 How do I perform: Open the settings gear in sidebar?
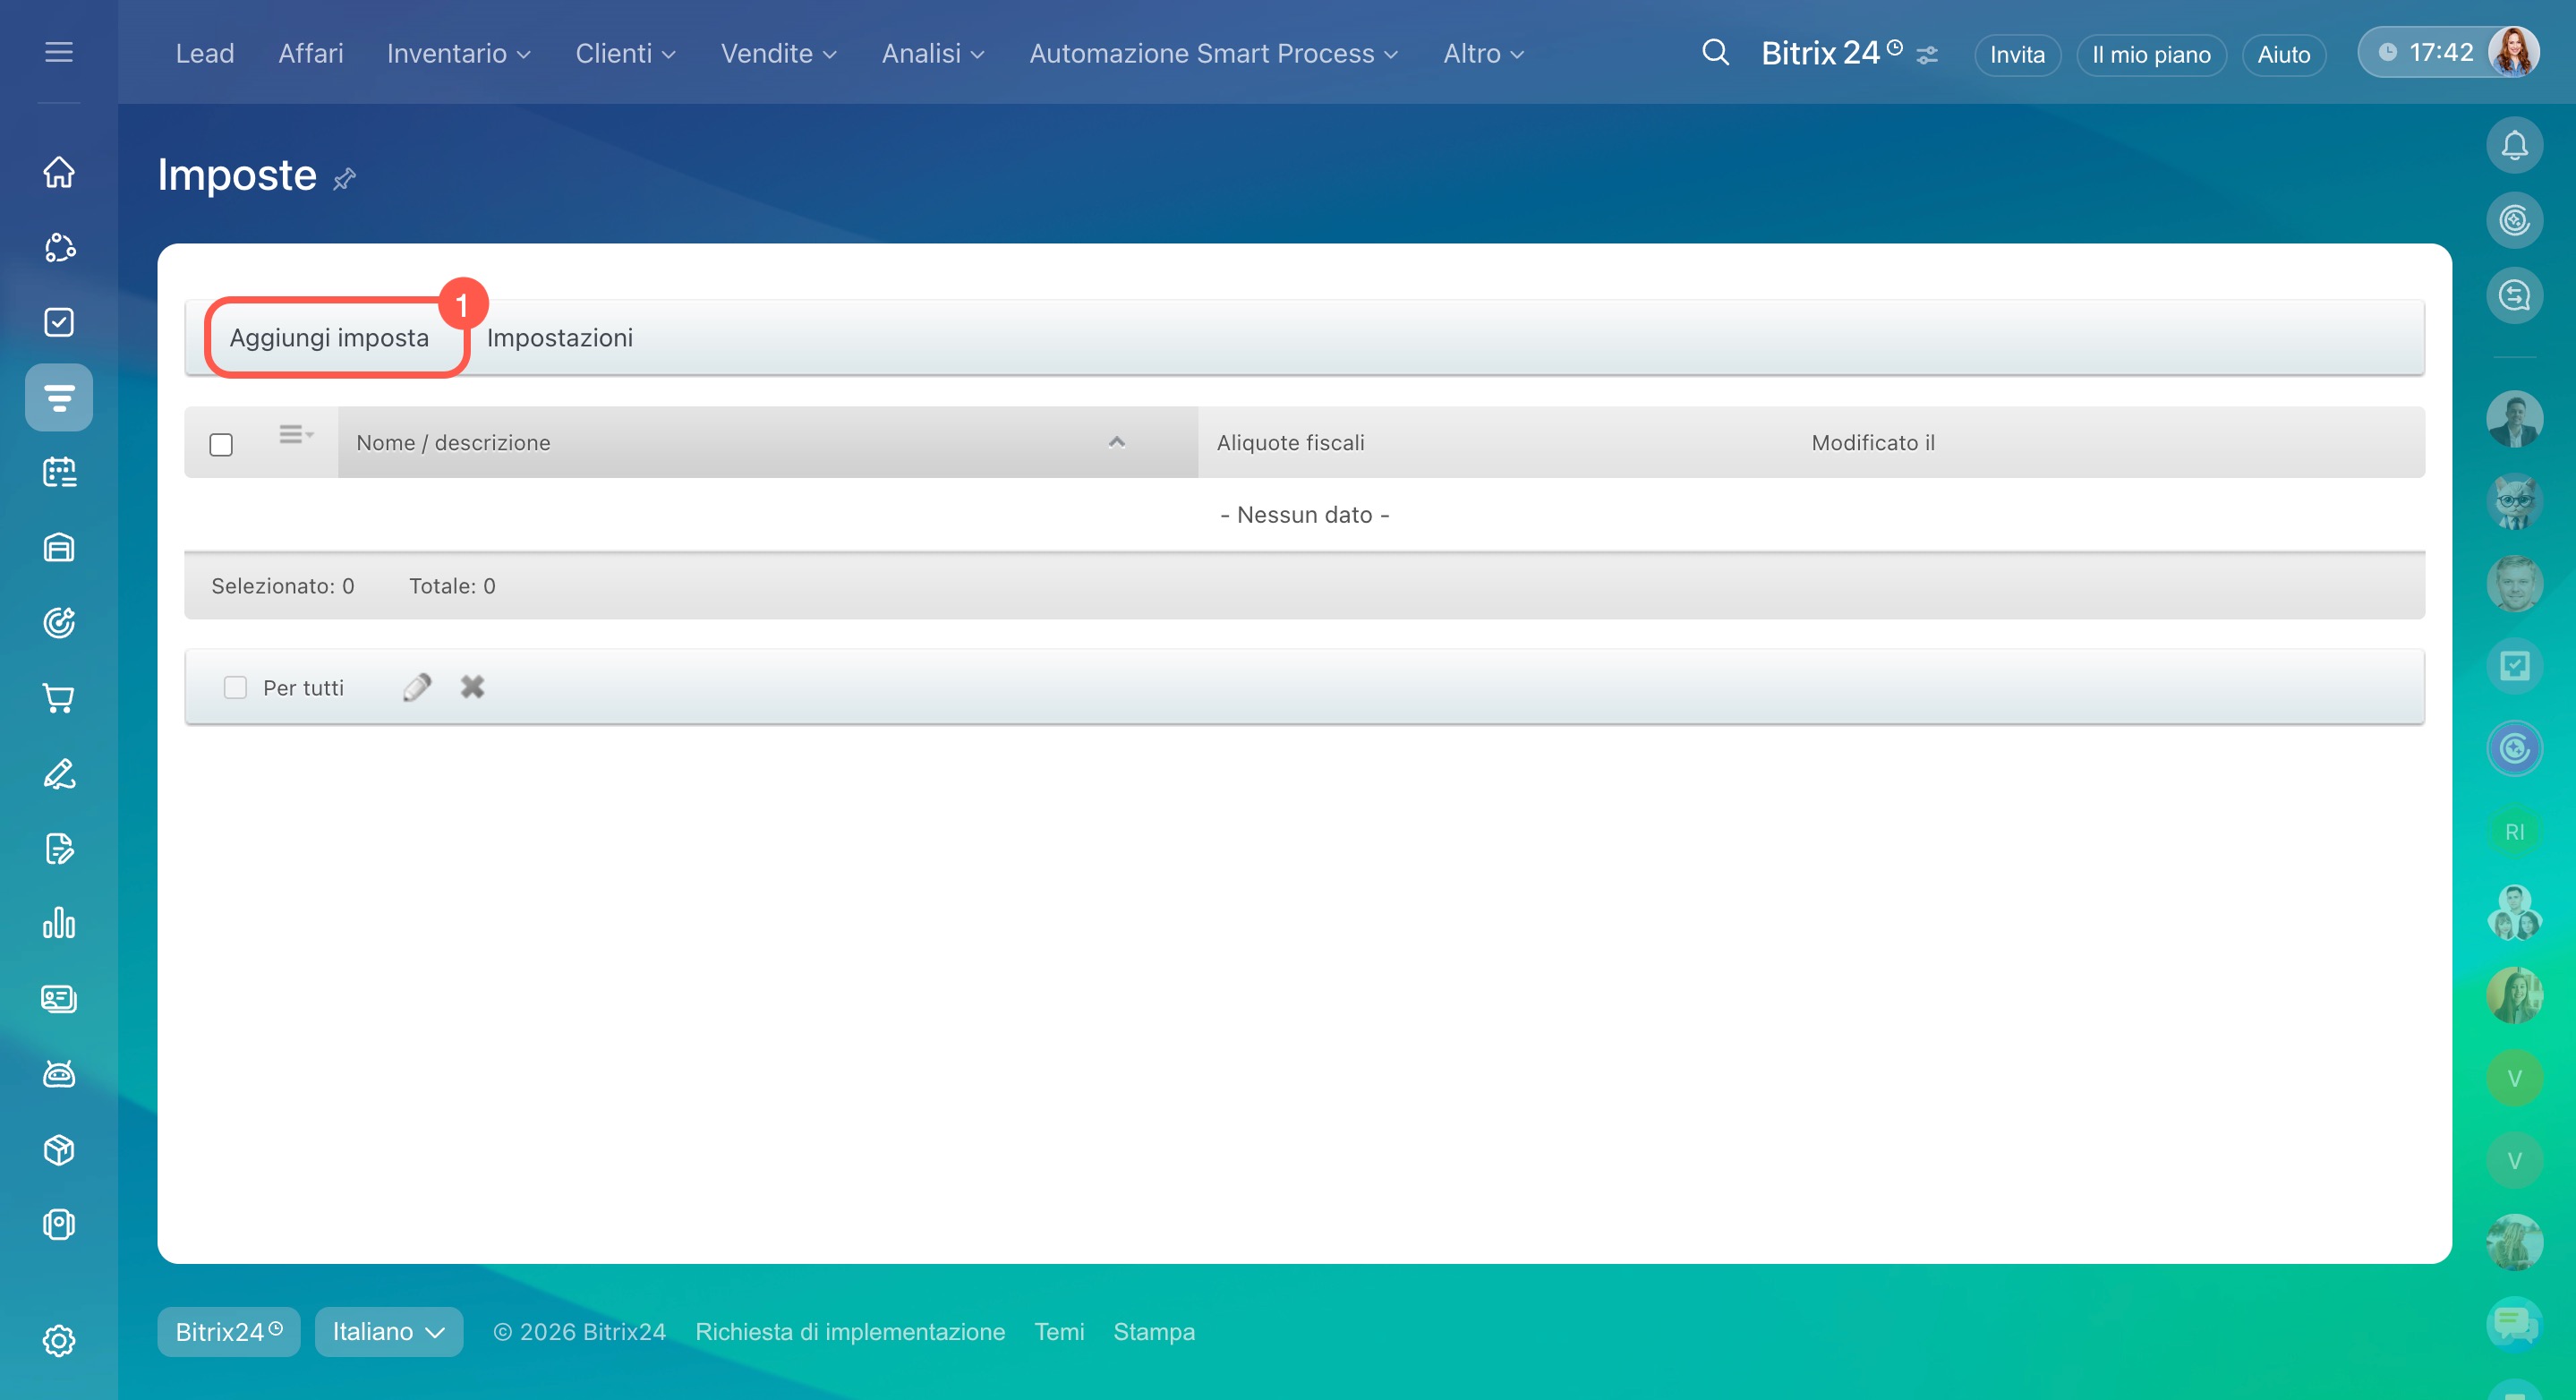[x=59, y=1340]
